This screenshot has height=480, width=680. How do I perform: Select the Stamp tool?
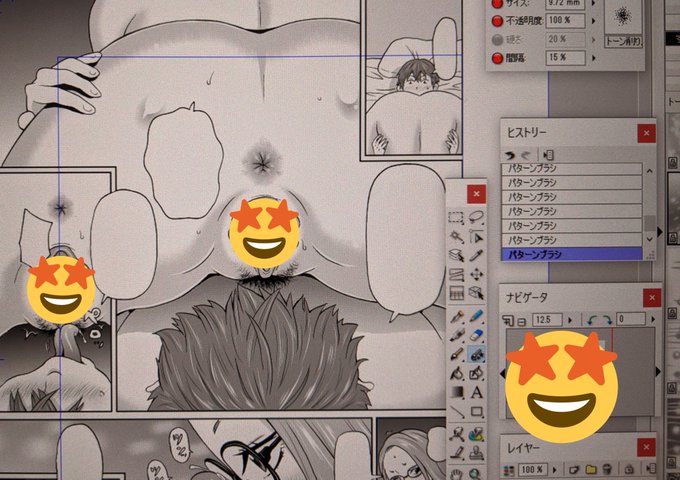476,453
